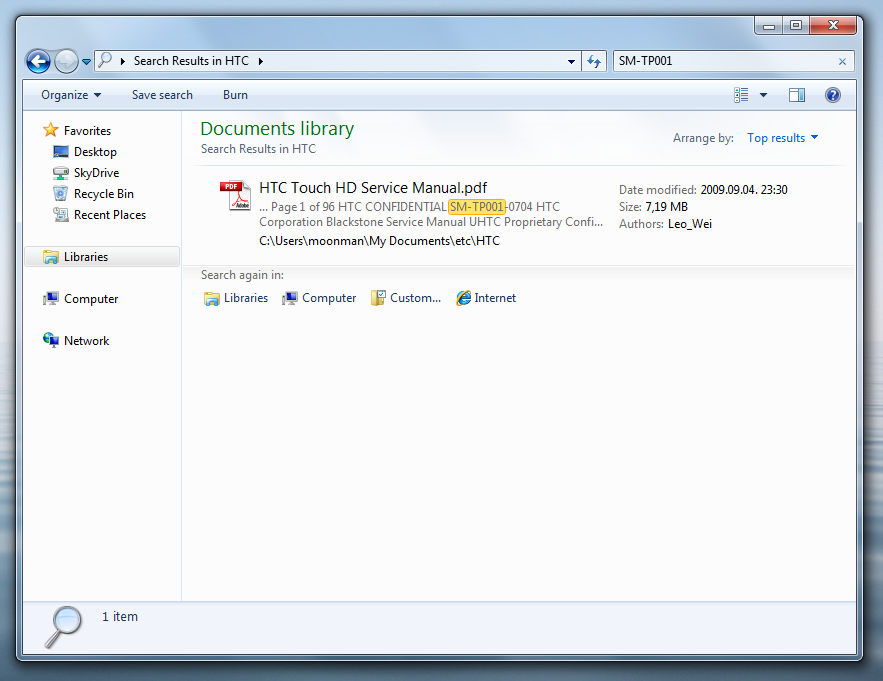Open recent pages dropdown beside Forward

(86, 61)
